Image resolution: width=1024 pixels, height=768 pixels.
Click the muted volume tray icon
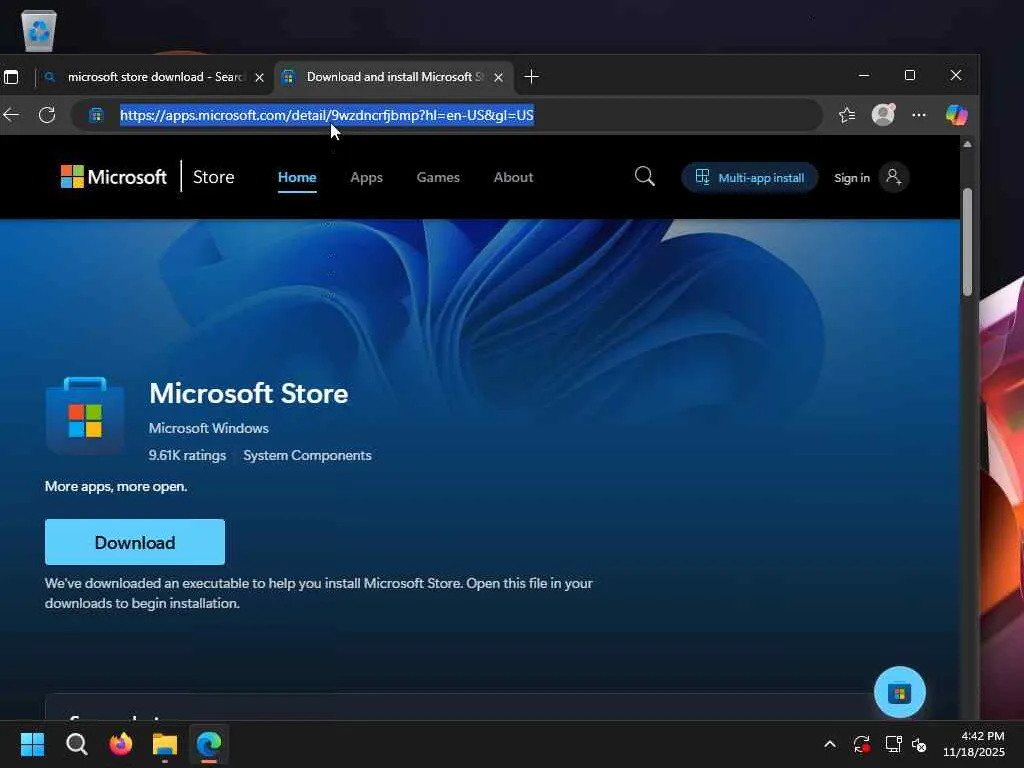point(920,744)
